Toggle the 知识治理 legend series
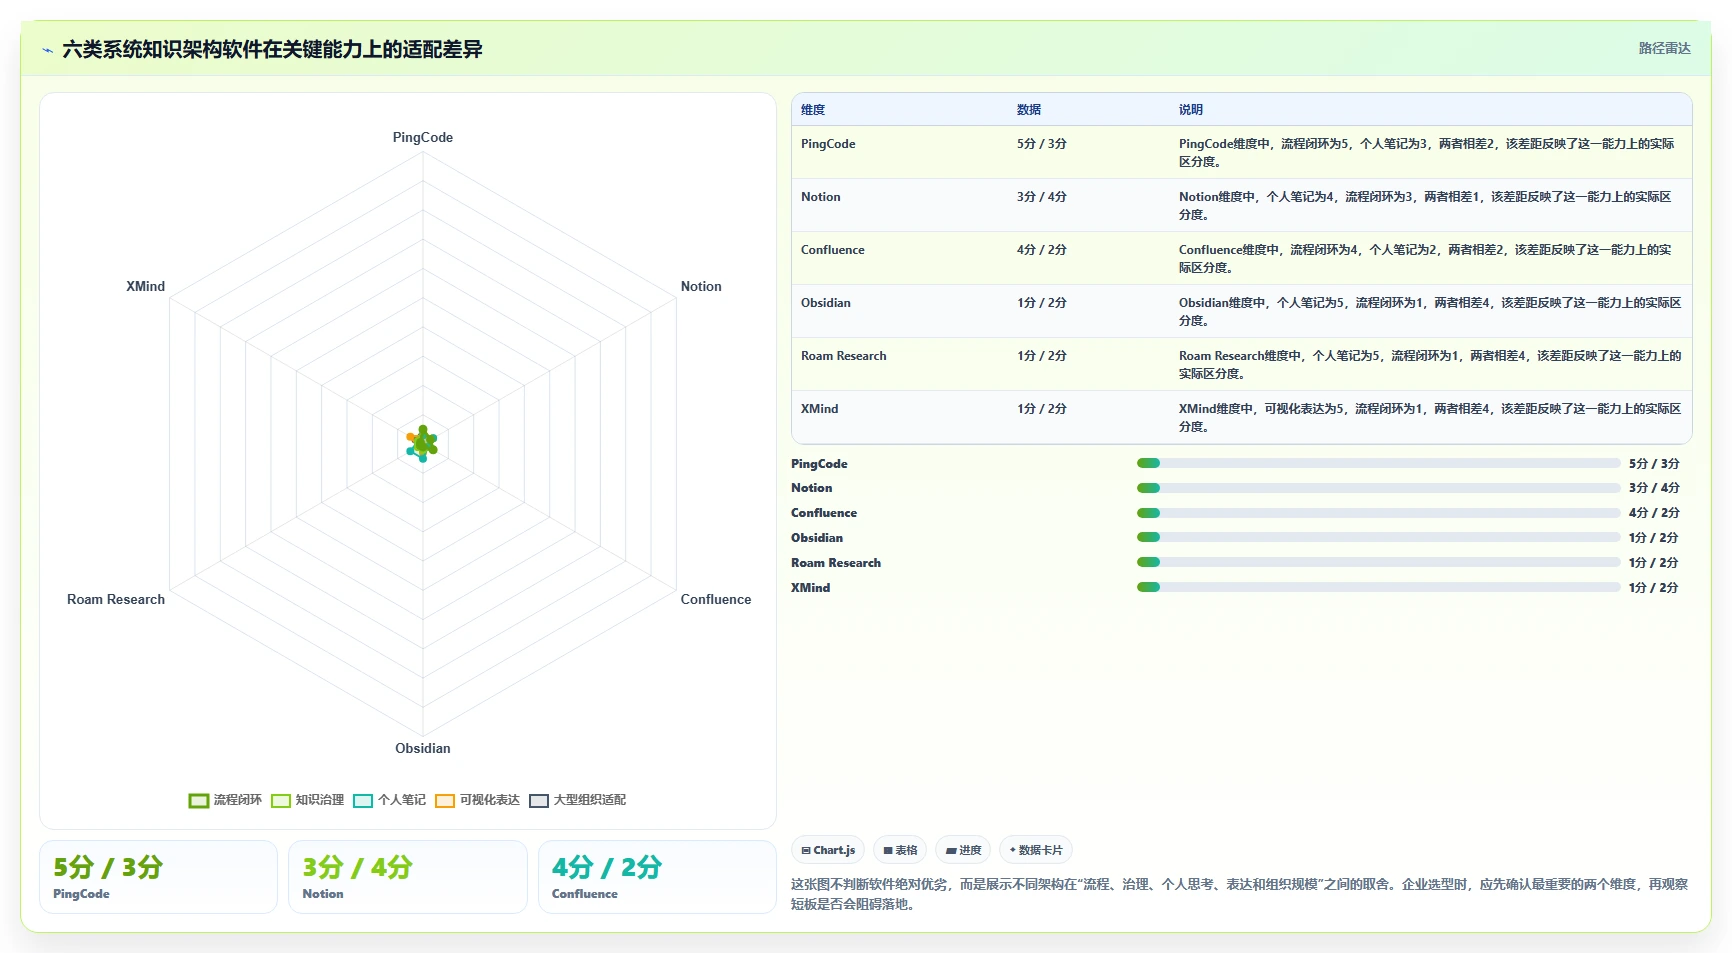This screenshot has width=1732, height=953. [x=307, y=800]
